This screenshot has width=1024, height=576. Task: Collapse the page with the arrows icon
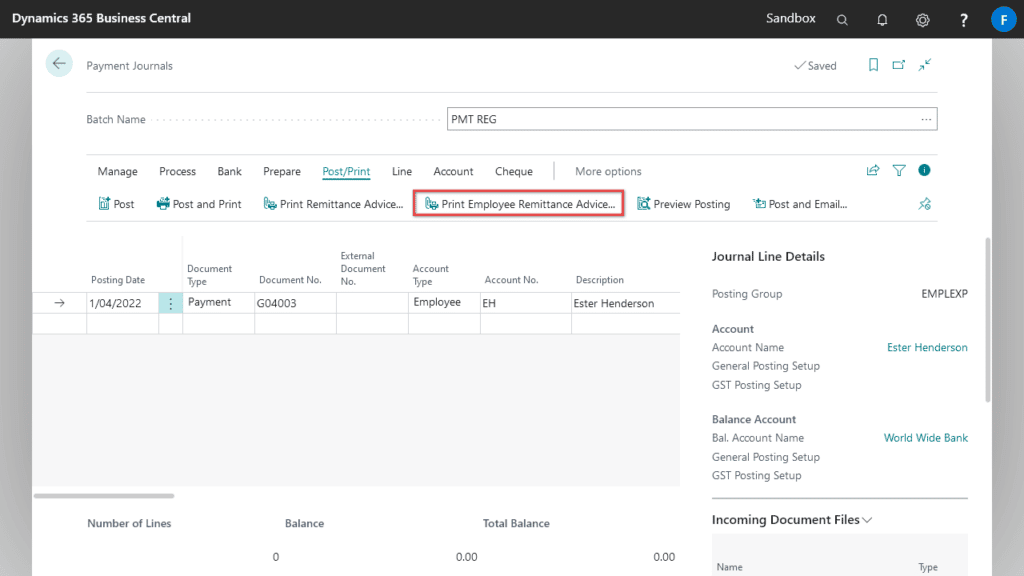925,65
